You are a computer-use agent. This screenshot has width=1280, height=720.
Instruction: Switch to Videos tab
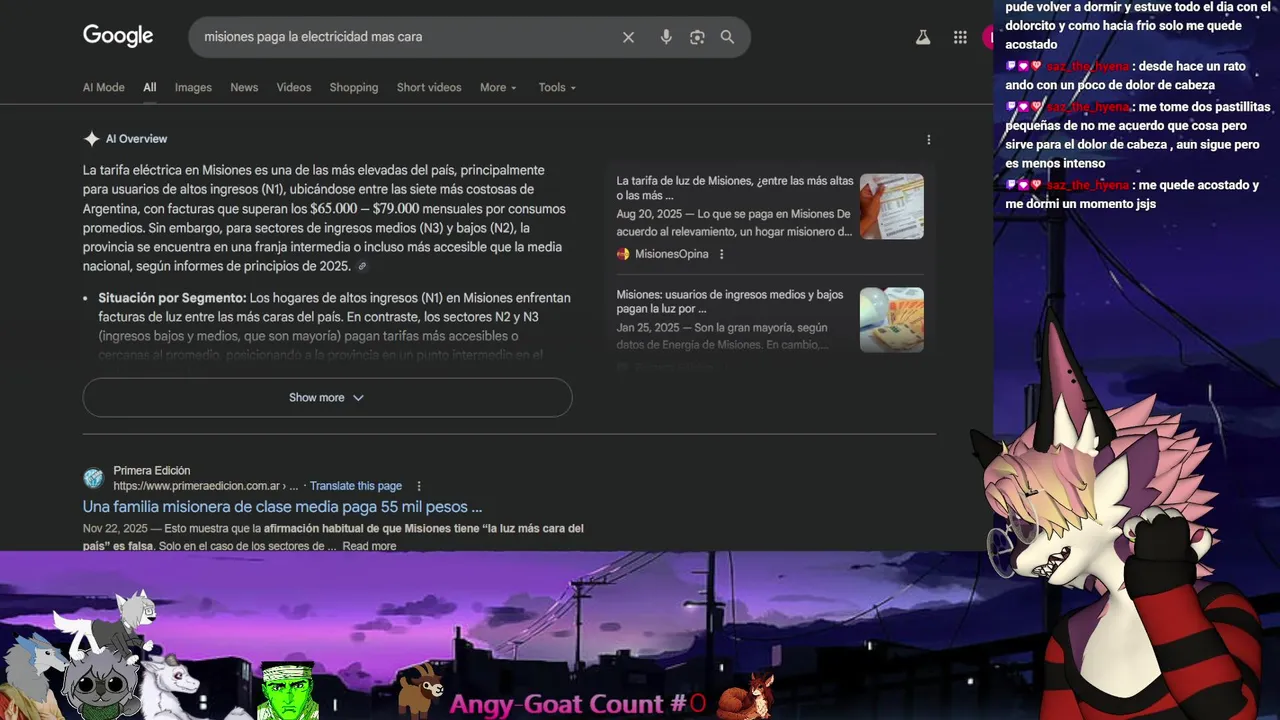click(x=294, y=87)
